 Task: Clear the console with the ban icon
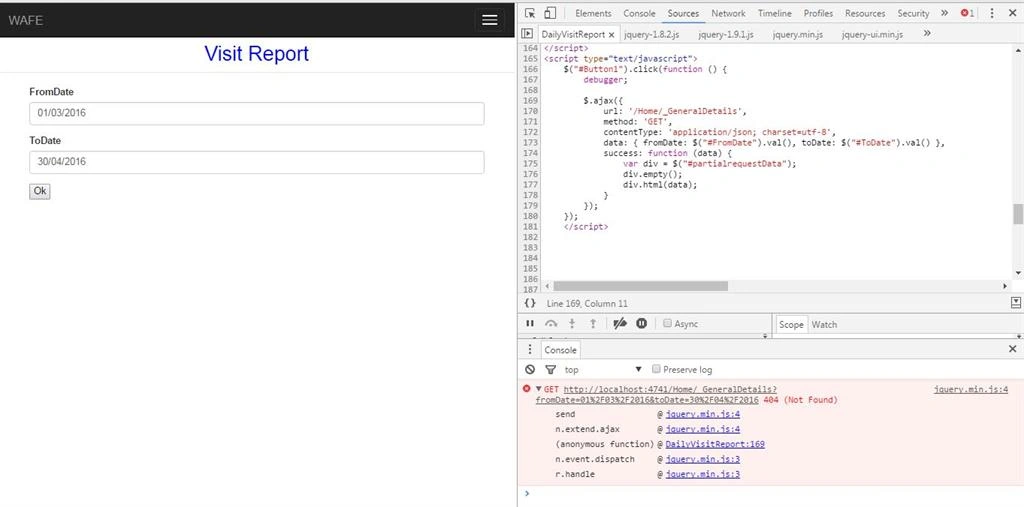pyautogui.click(x=530, y=369)
